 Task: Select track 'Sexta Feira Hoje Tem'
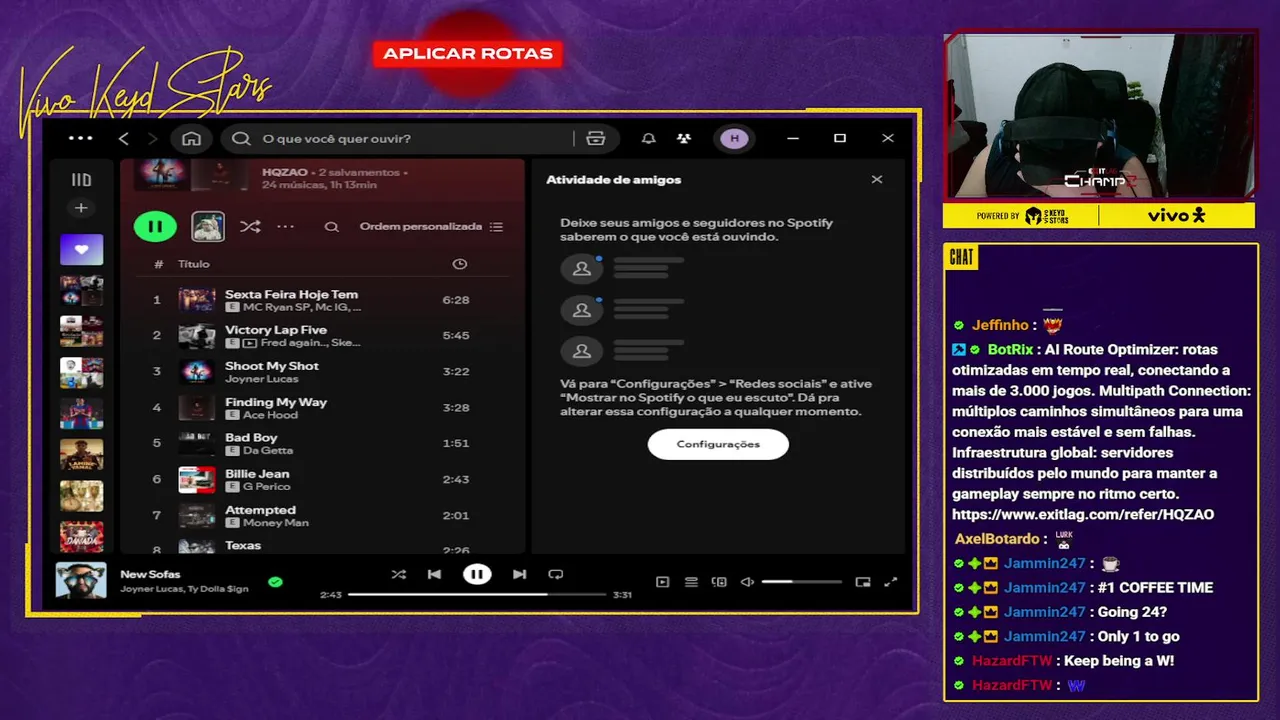click(322, 300)
